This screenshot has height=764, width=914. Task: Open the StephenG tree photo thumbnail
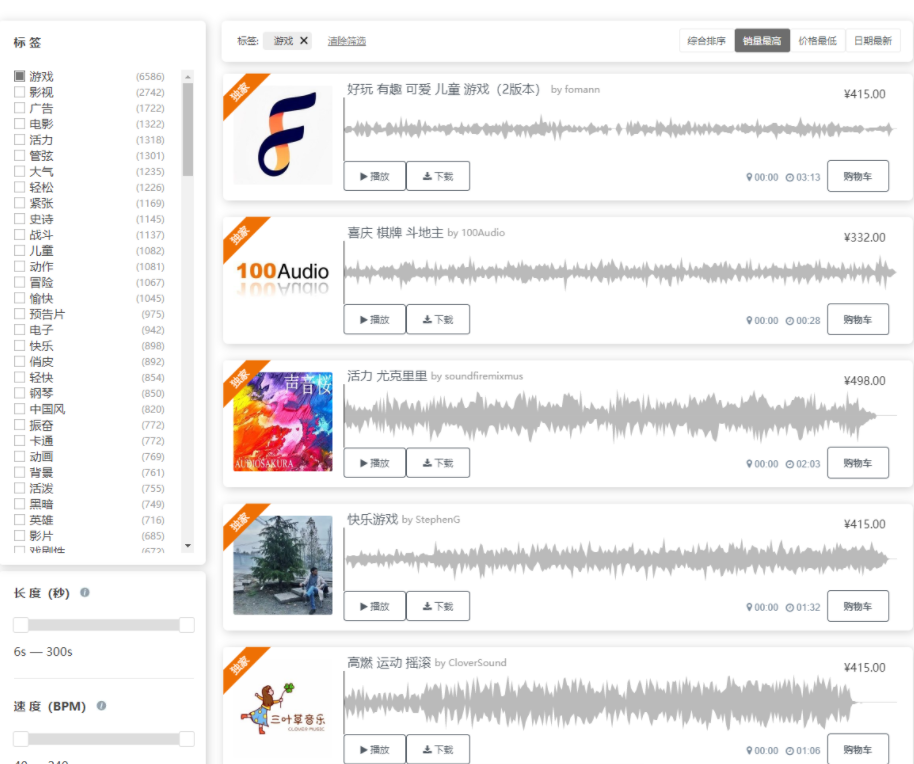pos(283,565)
